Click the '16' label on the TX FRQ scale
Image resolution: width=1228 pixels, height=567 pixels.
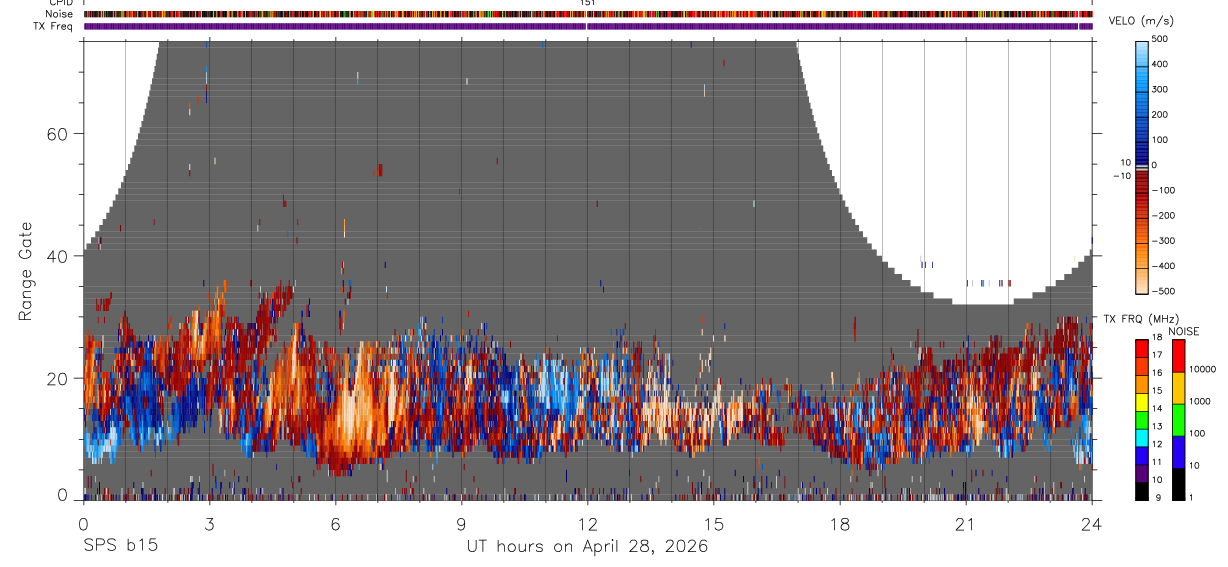pos(1159,373)
